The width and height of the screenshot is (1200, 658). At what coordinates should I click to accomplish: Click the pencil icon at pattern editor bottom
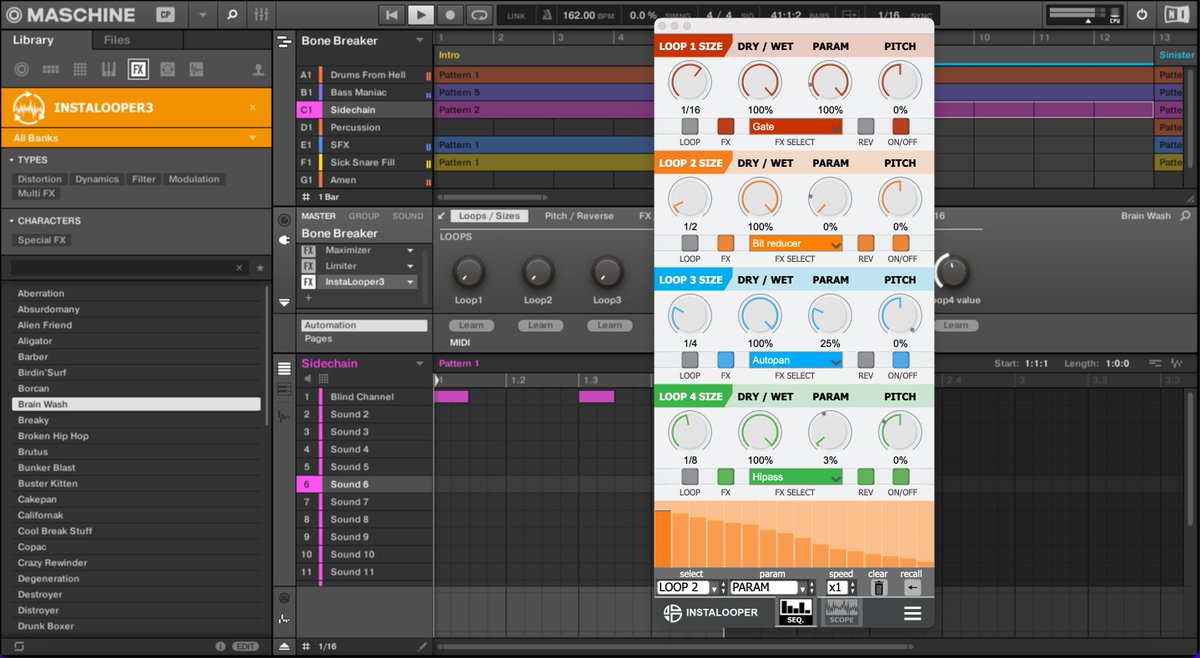422,647
